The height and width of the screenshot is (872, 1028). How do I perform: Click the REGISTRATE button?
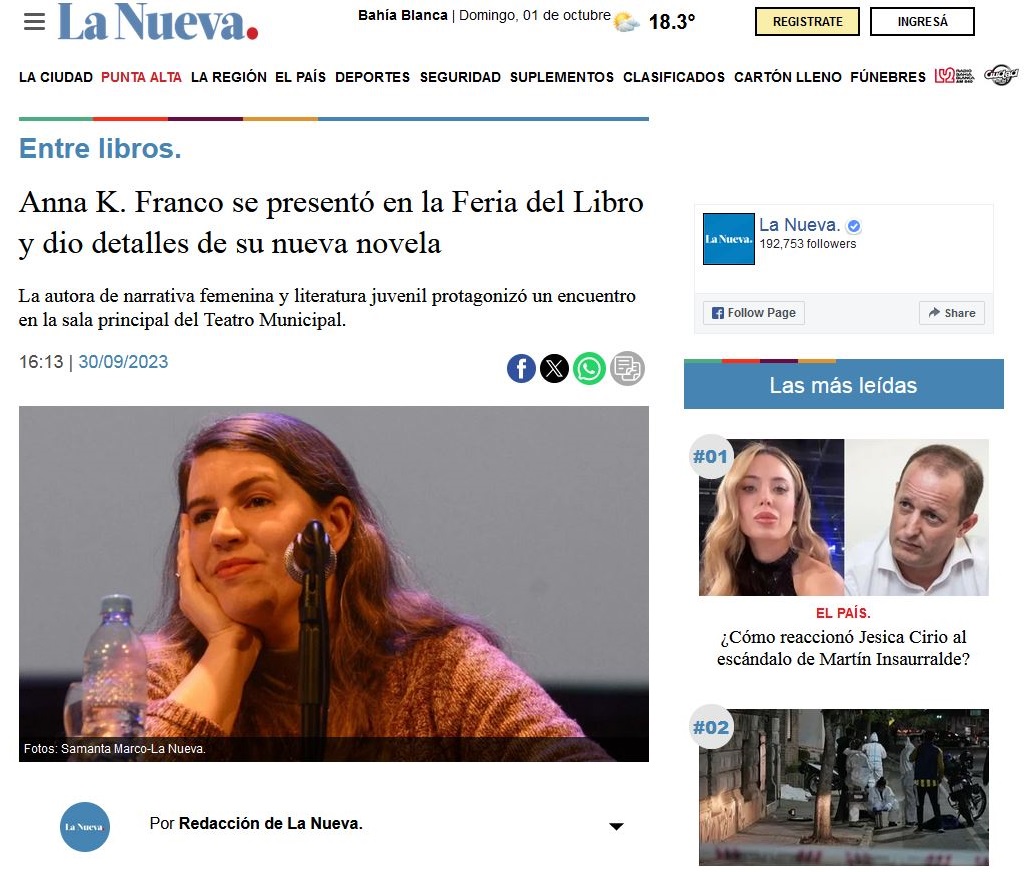click(x=807, y=22)
